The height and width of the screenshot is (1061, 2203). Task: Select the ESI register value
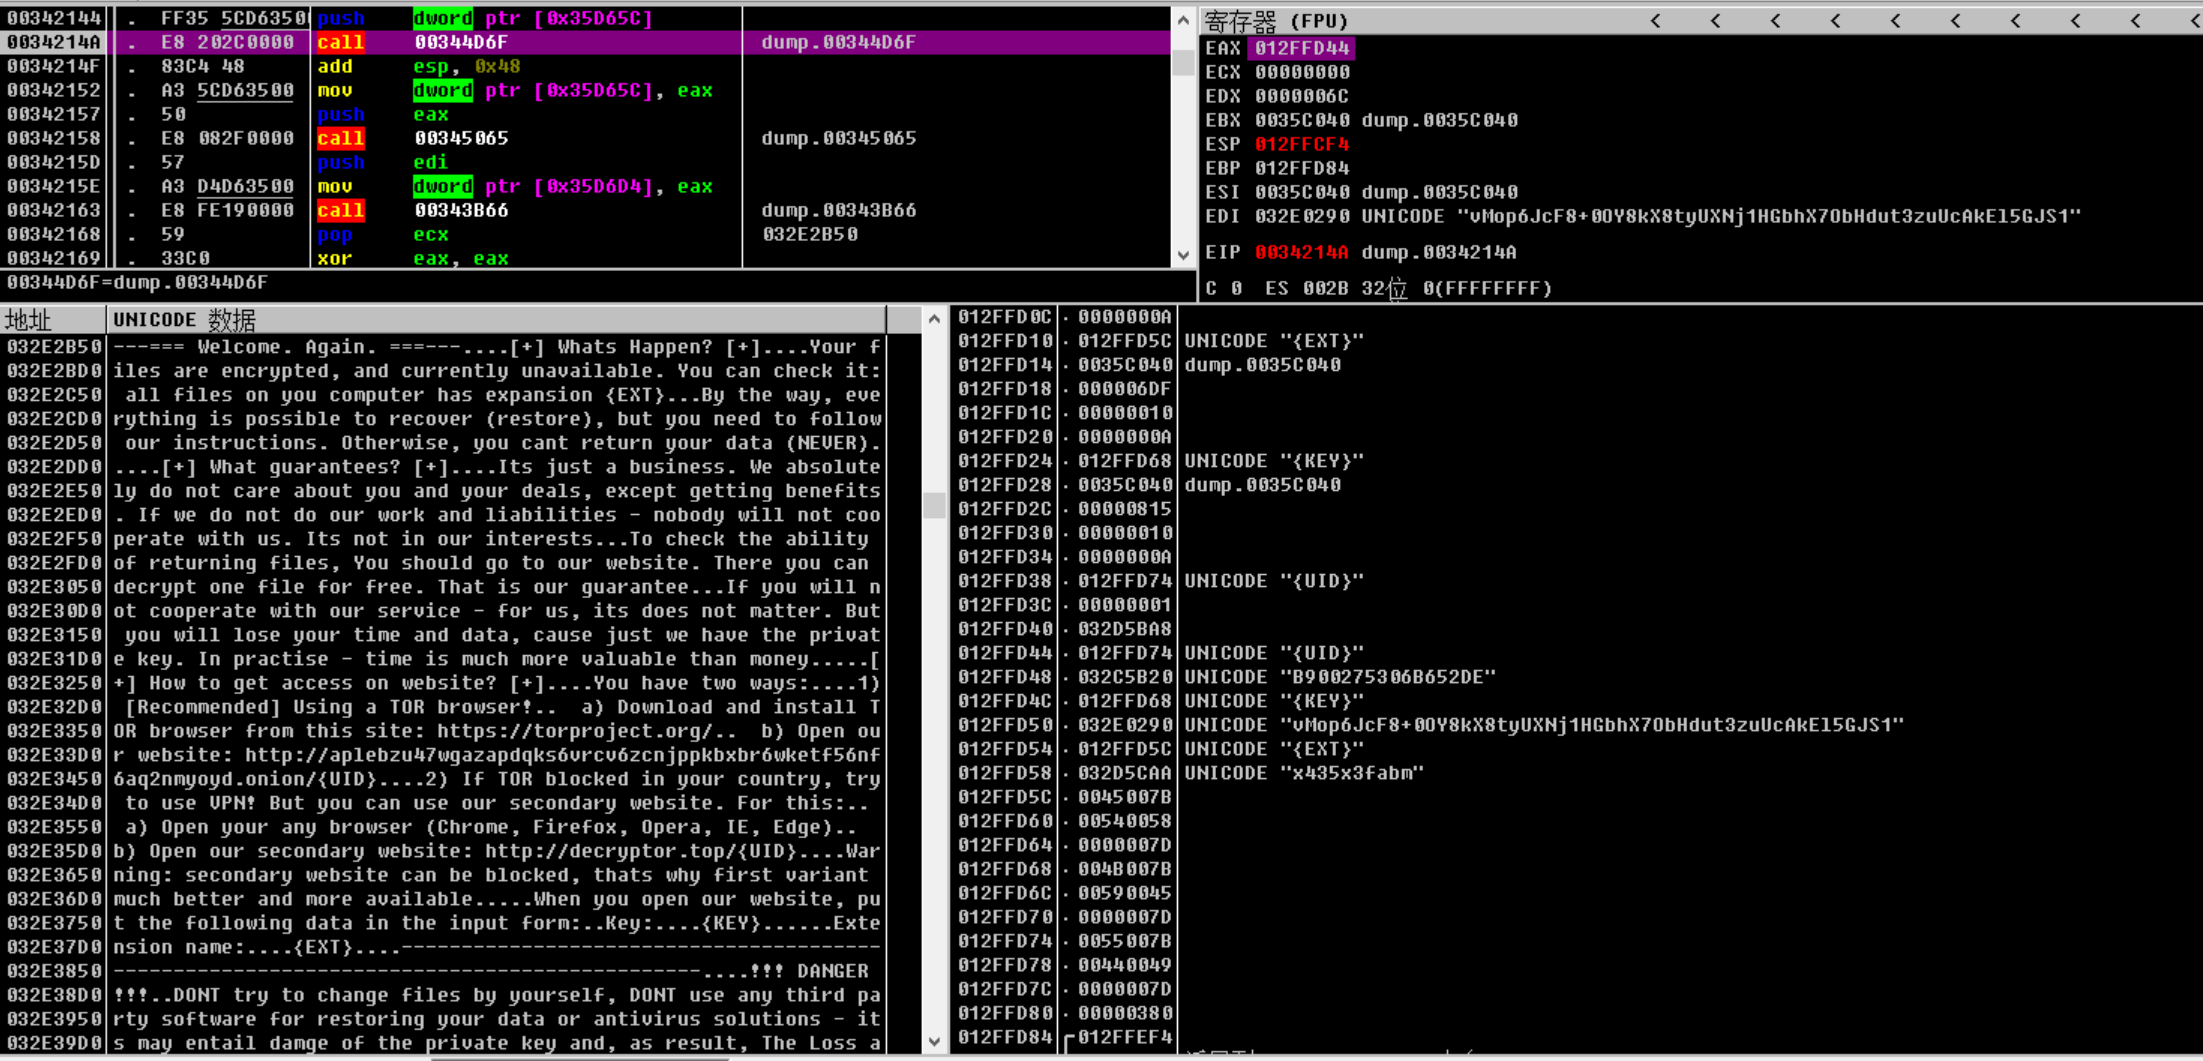pyautogui.click(x=1301, y=192)
